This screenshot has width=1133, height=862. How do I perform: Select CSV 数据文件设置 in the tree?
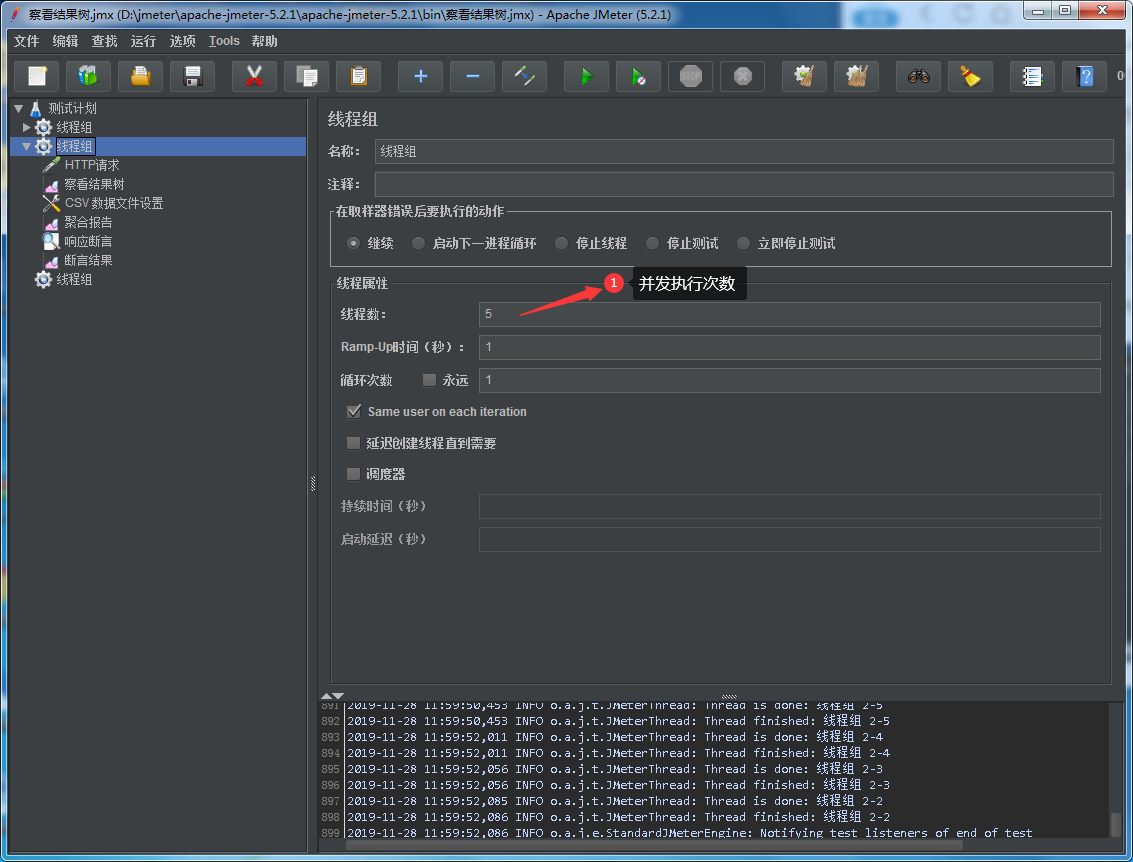click(x=114, y=203)
